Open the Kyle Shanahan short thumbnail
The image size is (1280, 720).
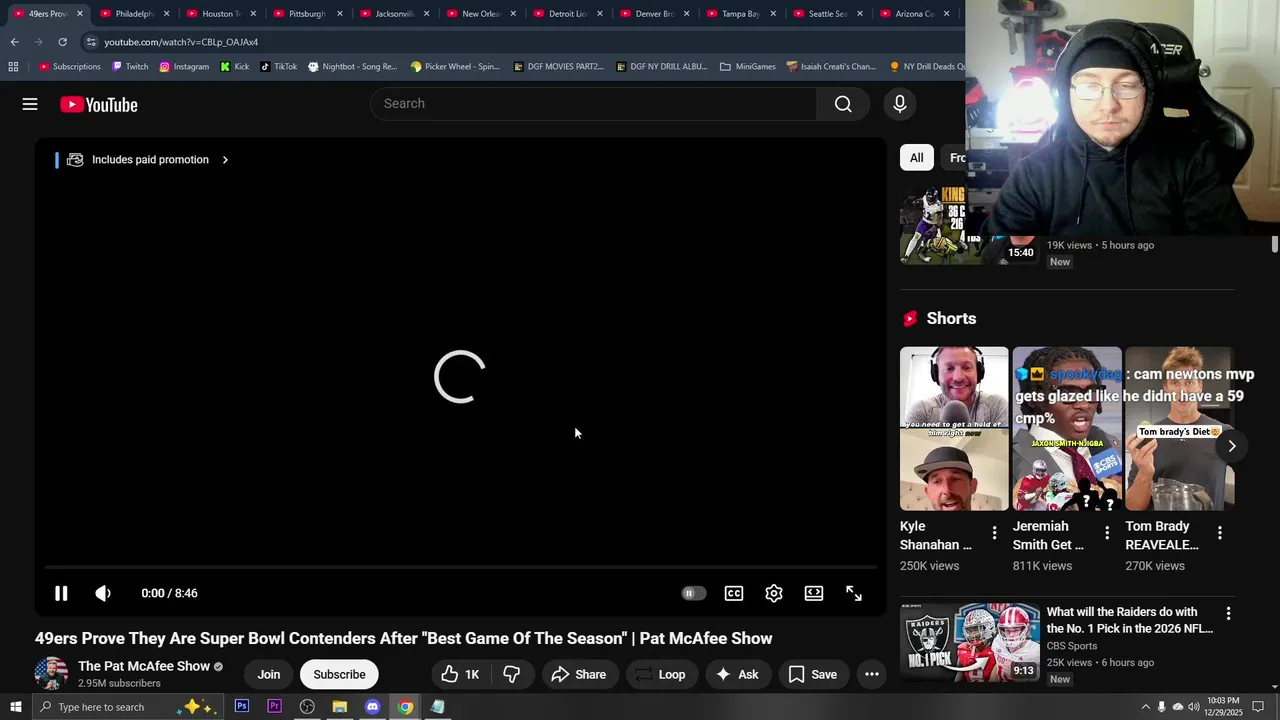[954, 429]
